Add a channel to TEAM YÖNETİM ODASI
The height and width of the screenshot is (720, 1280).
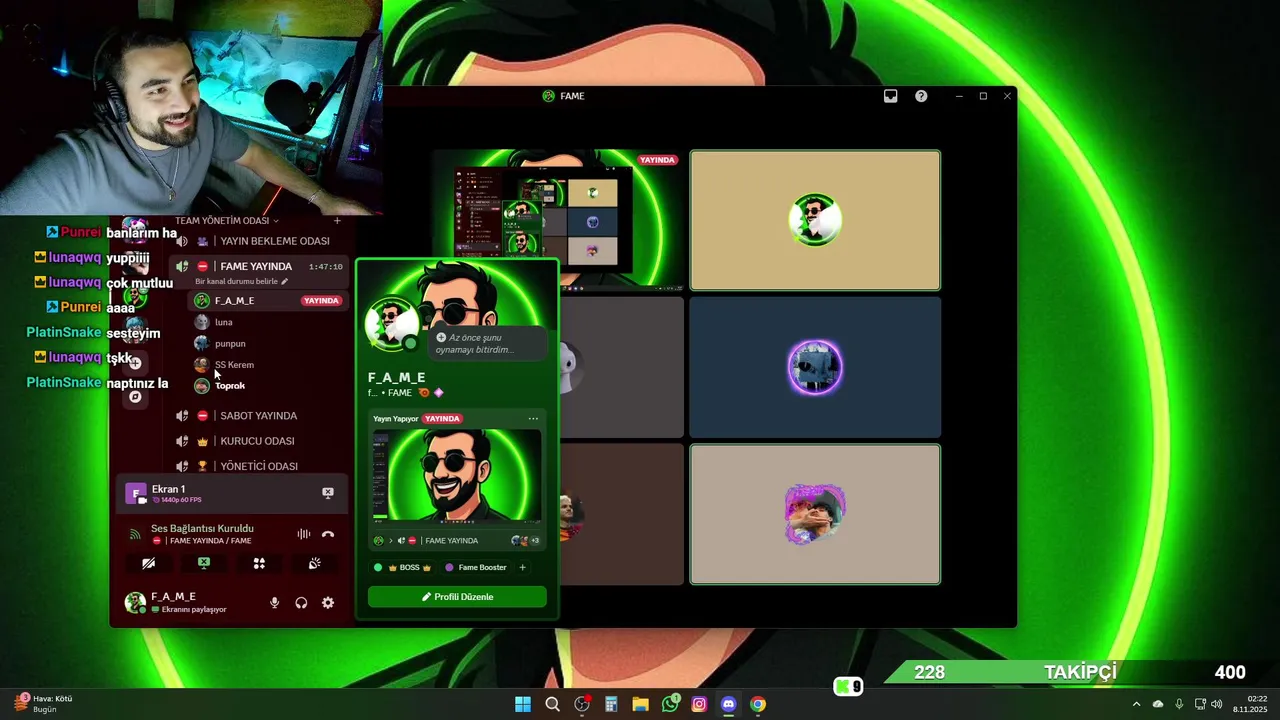click(337, 220)
